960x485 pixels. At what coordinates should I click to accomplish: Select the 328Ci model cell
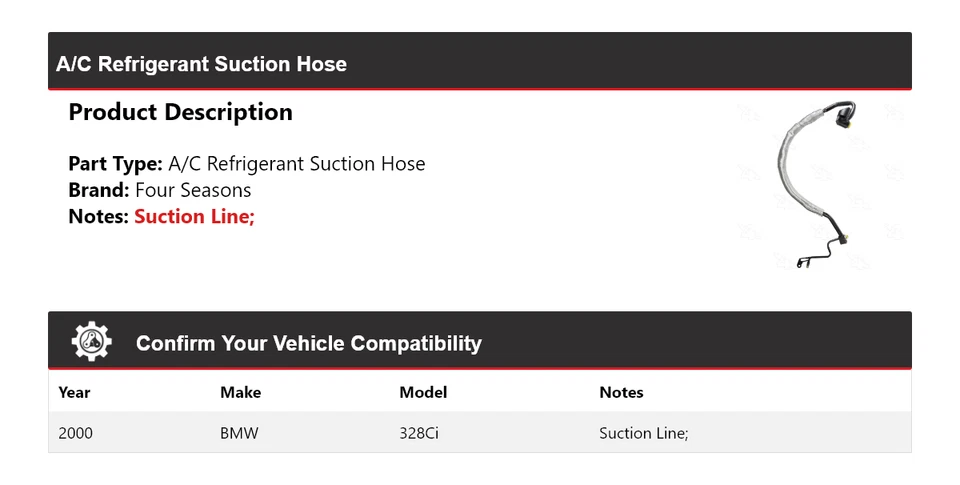[419, 433]
